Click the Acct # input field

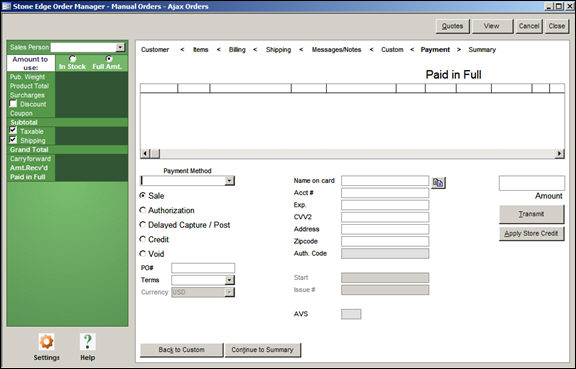pos(385,193)
